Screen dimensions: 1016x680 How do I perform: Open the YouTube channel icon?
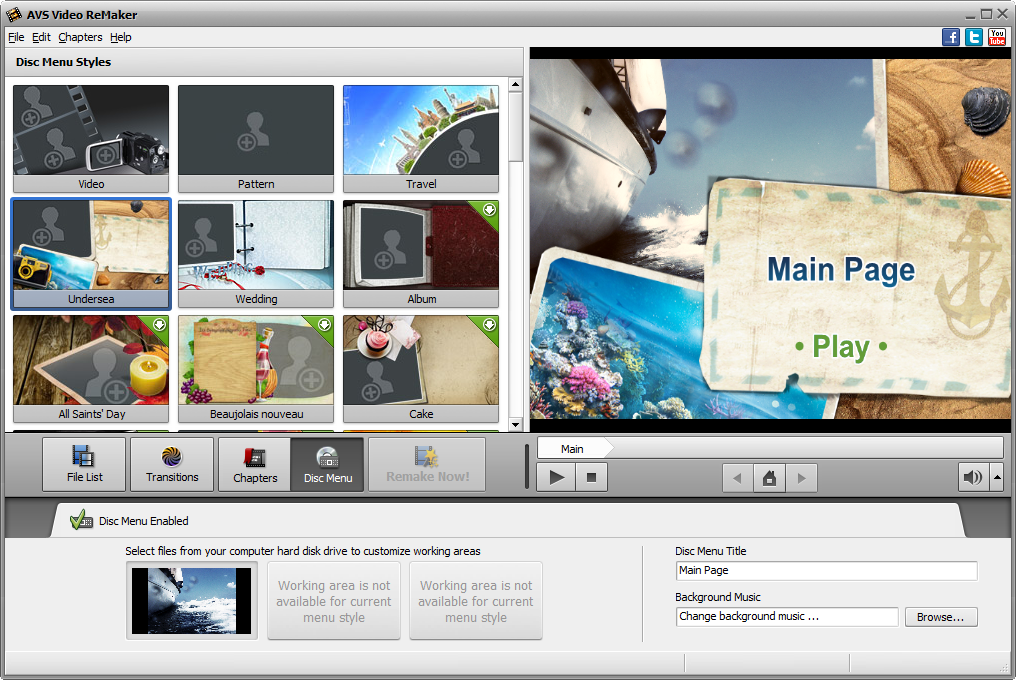[x=997, y=37]
